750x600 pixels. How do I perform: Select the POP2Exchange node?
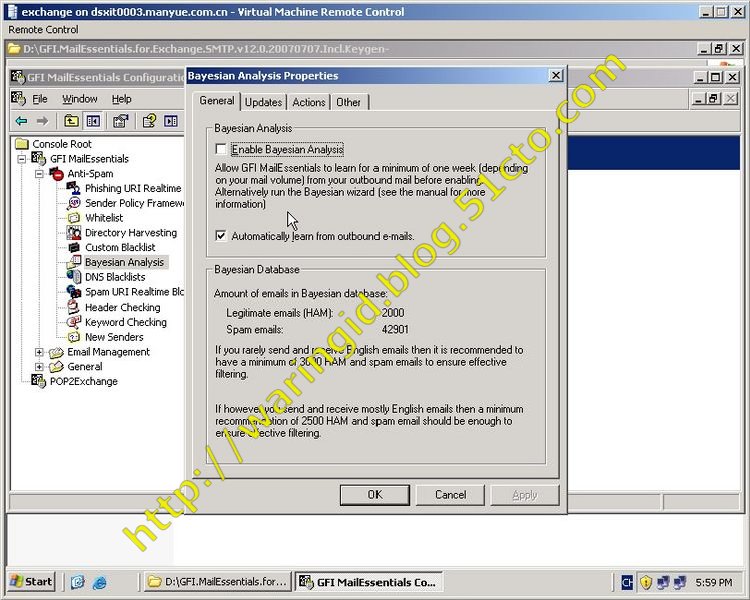point(83,381)
